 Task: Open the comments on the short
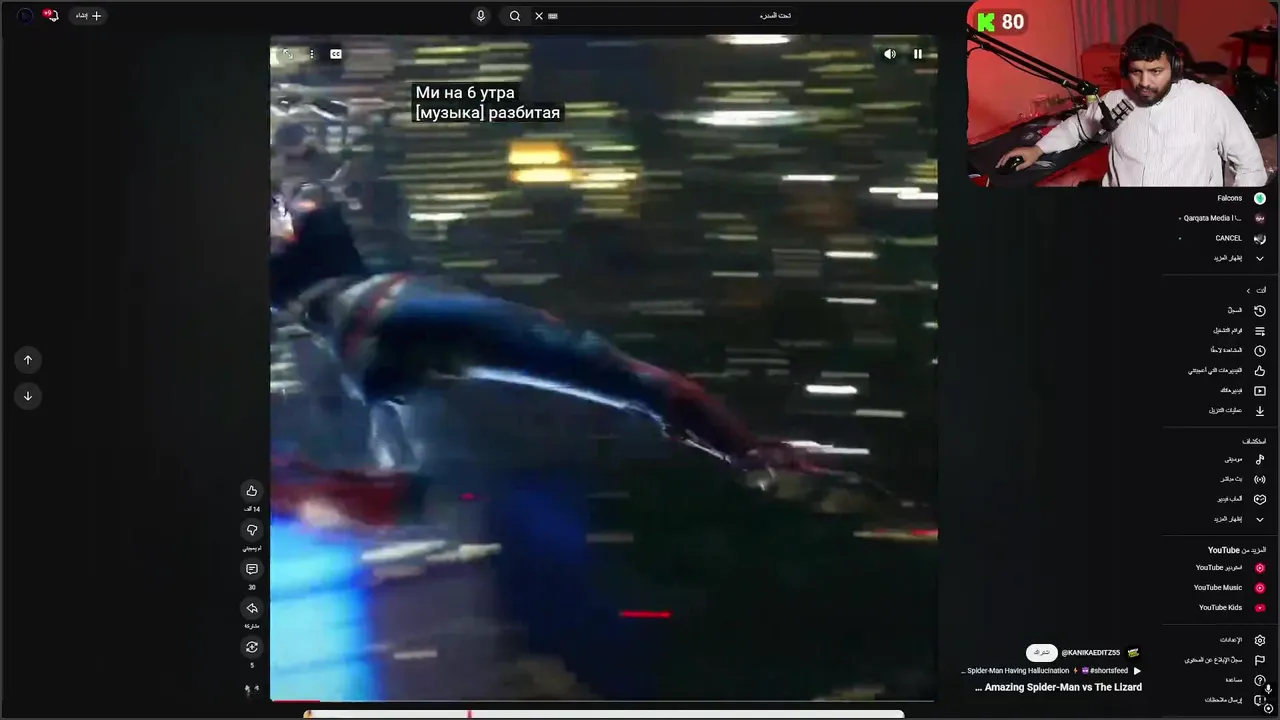click(252, 569)
